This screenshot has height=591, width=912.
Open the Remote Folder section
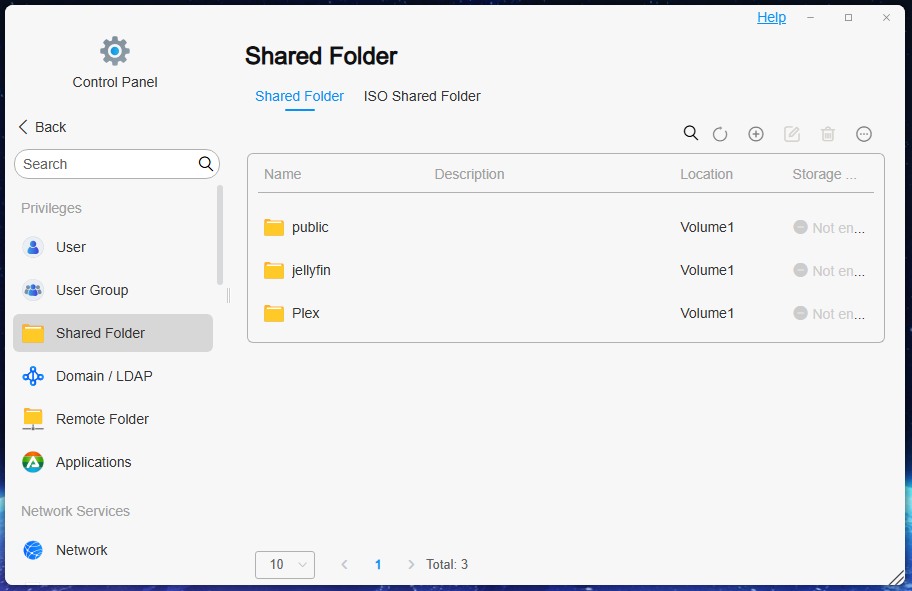pyautogui.click(x=113, y=419)
